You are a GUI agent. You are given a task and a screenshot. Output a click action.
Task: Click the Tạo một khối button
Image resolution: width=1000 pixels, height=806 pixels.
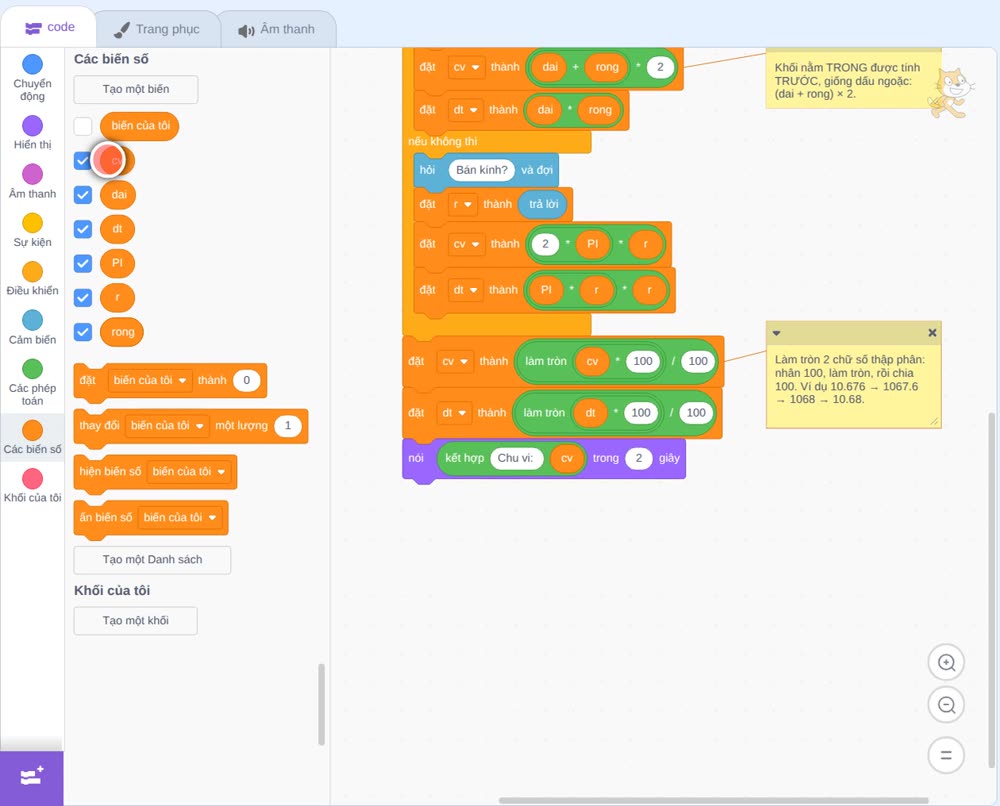pyautogui.click(x=136, y=621)
